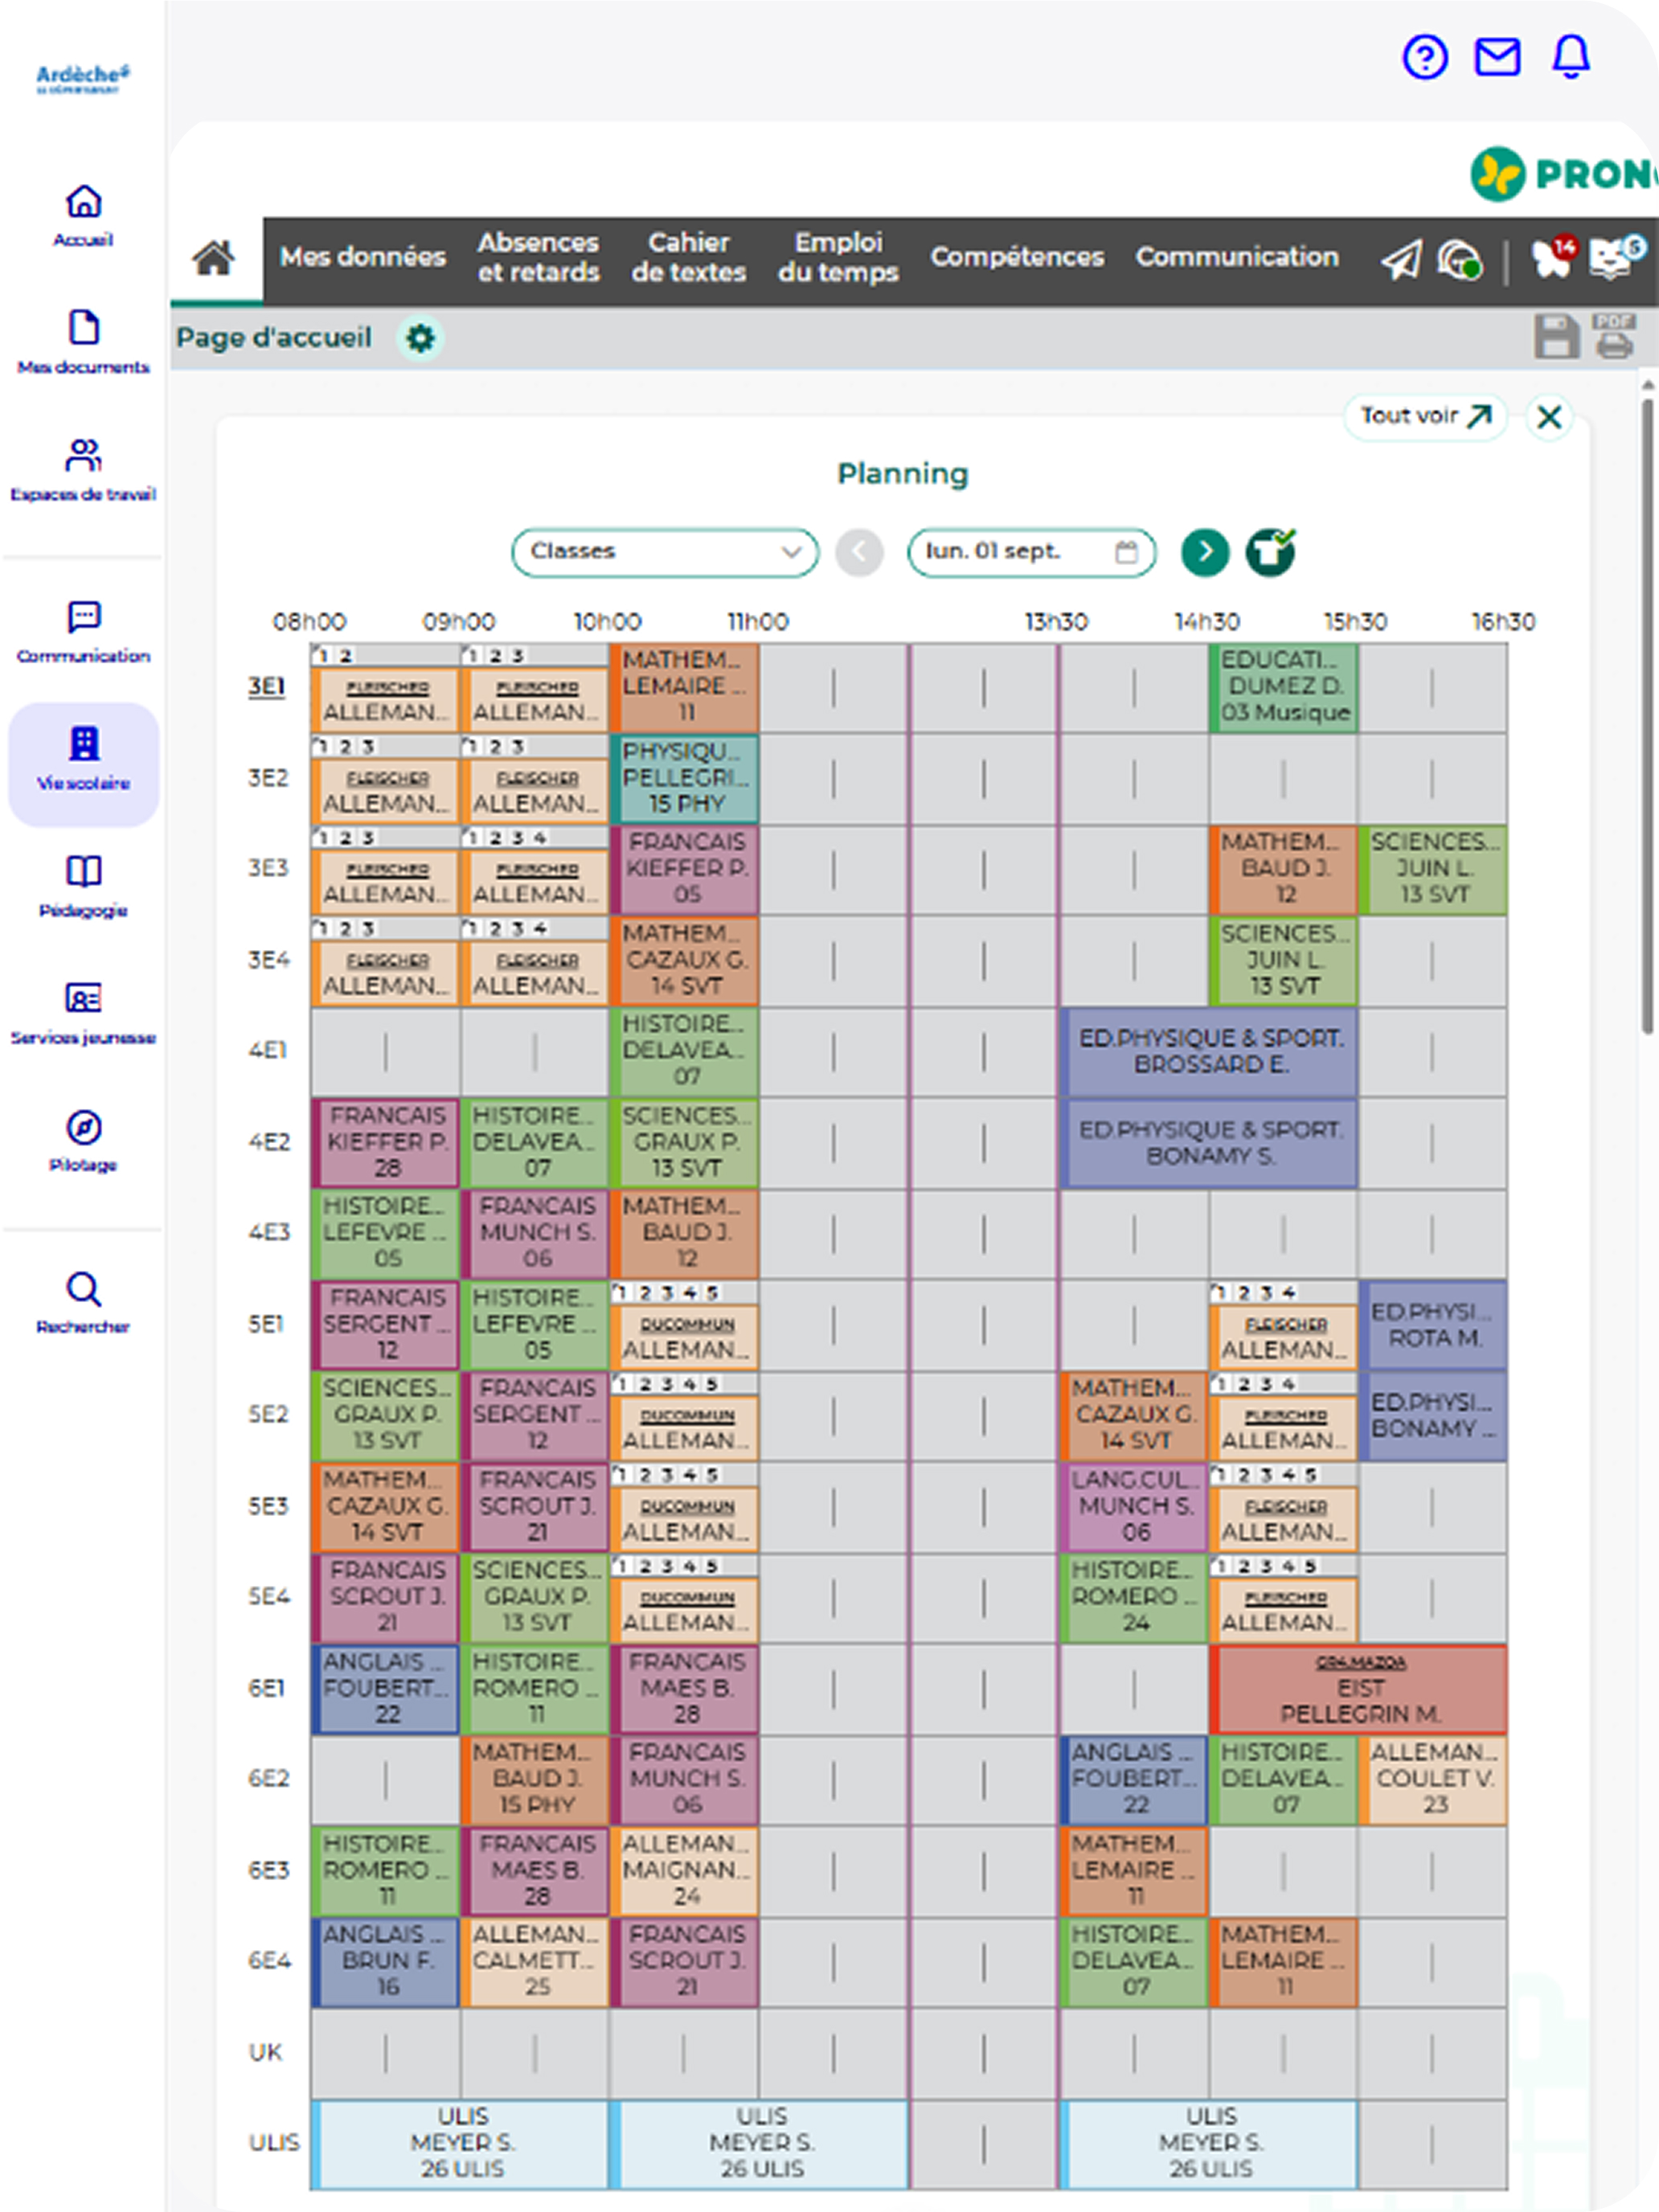Select ANGLAIS BRUN F. 16 lesson
This screenshot has width=1659, height=2212.
pos(385,1962)
